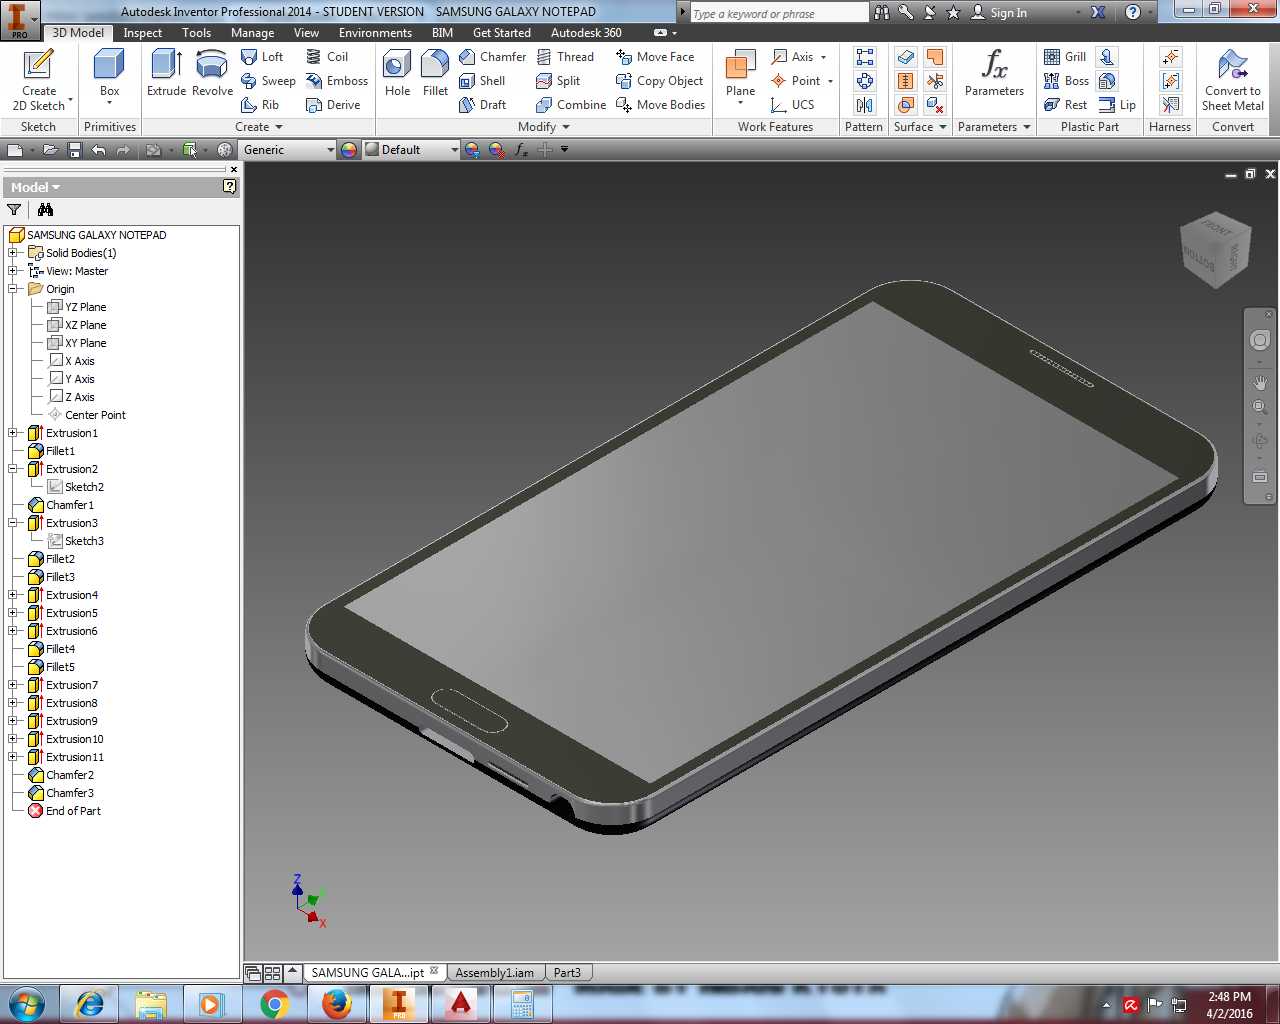The height and width of the screenshot is (1024, 1280).
Task: Open Firefox from the taskbar
Action: (x=336, y=1004)
